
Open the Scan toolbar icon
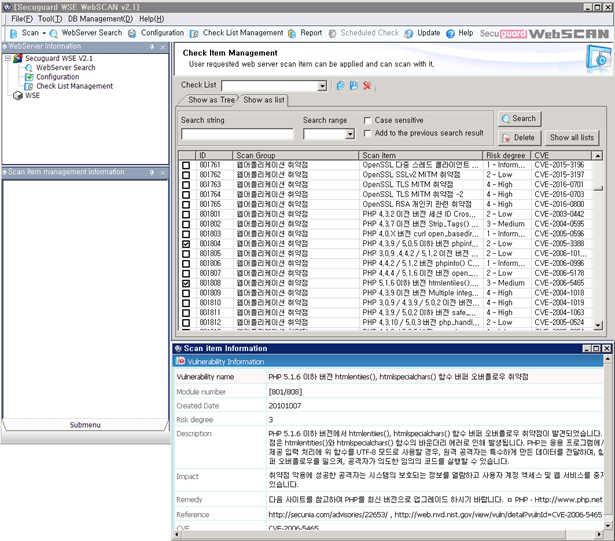click(14, 33)
